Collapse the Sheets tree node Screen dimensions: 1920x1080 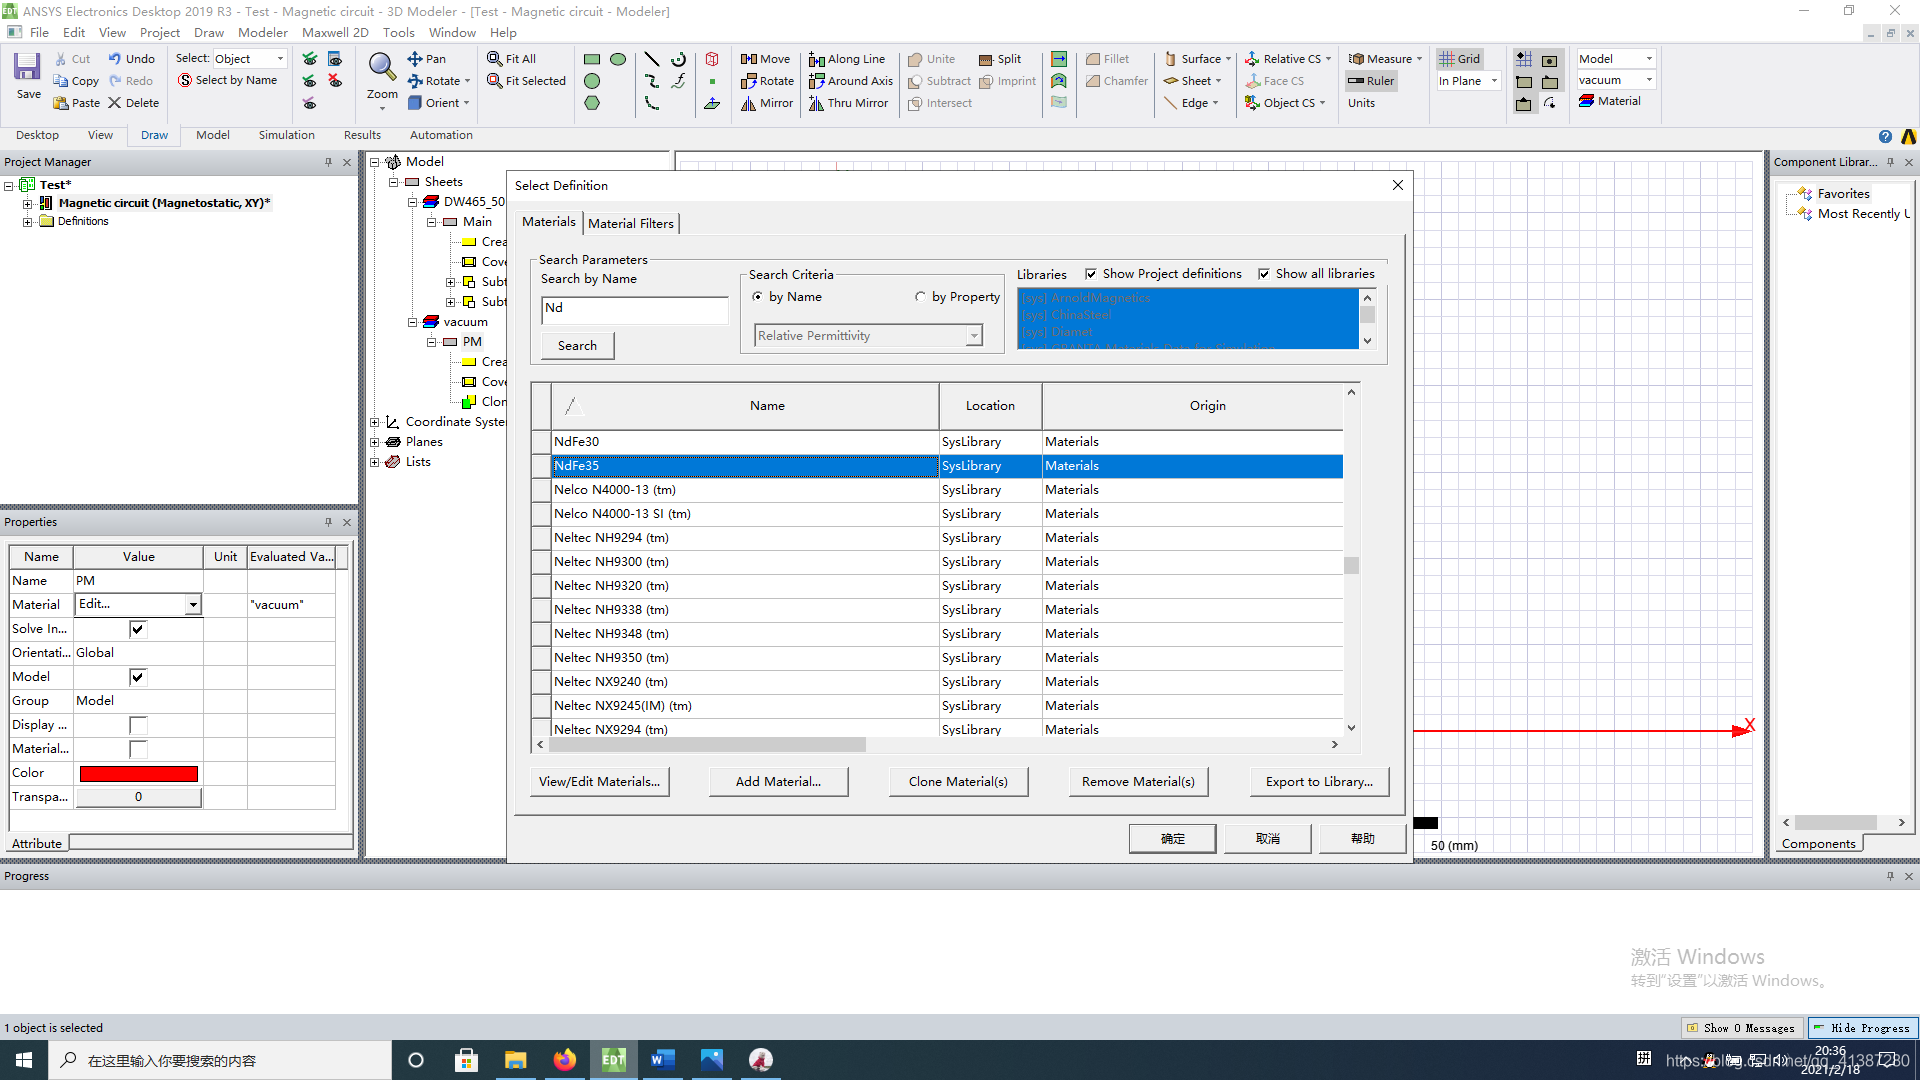394,182
